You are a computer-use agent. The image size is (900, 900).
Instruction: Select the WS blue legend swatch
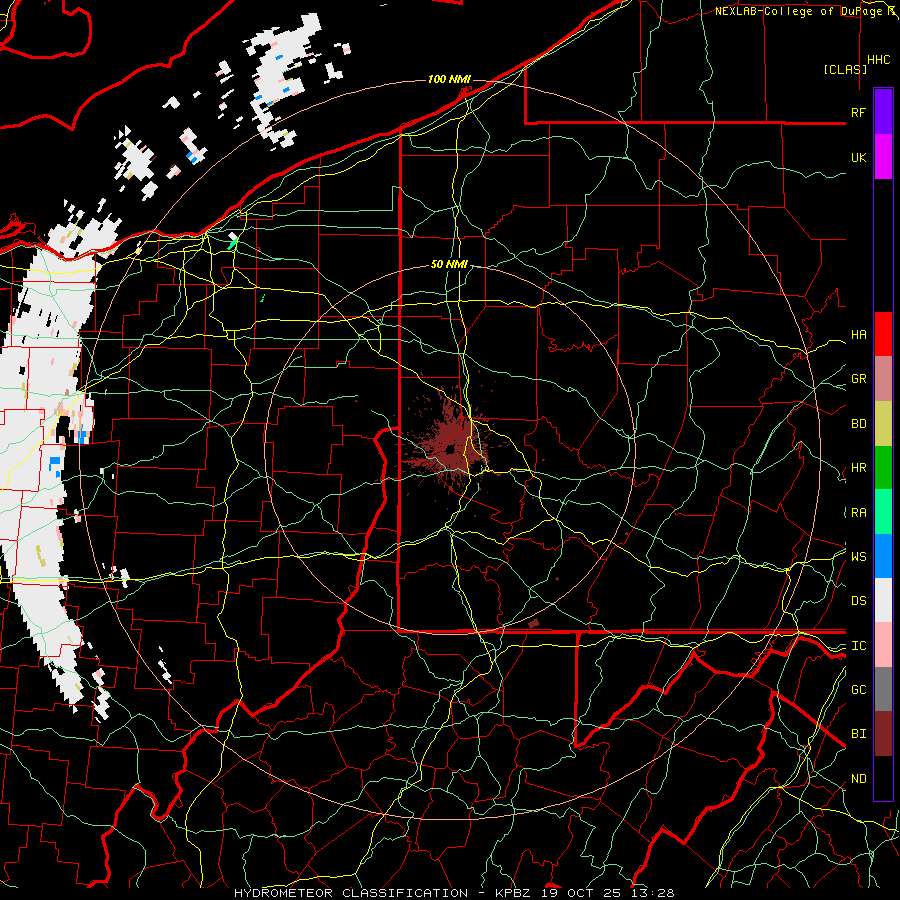883,556
